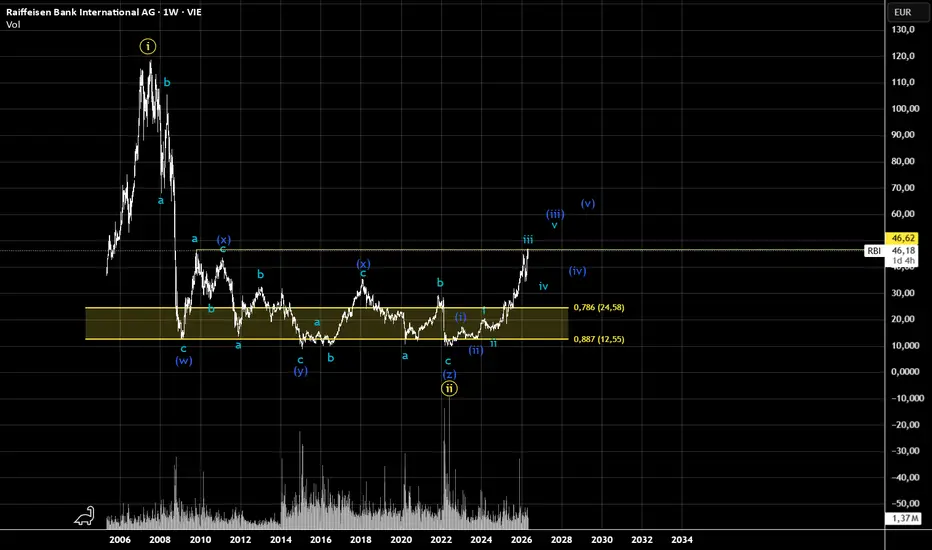The height and width of the screenshot is (550, 932).
Task: Click the teal v label under (iii)
Action: point(554,225)
